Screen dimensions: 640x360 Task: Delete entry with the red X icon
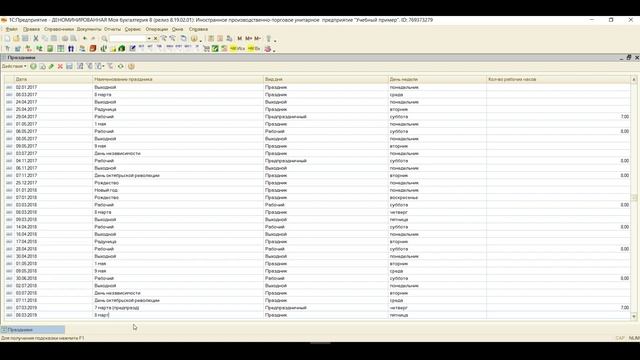[x=60, y=66]
